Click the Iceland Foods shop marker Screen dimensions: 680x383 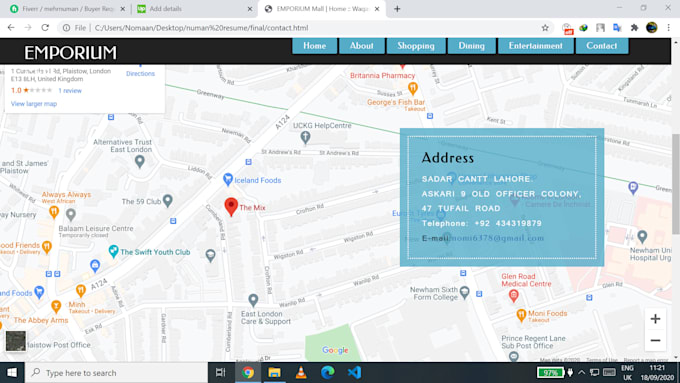pos(228,179)
